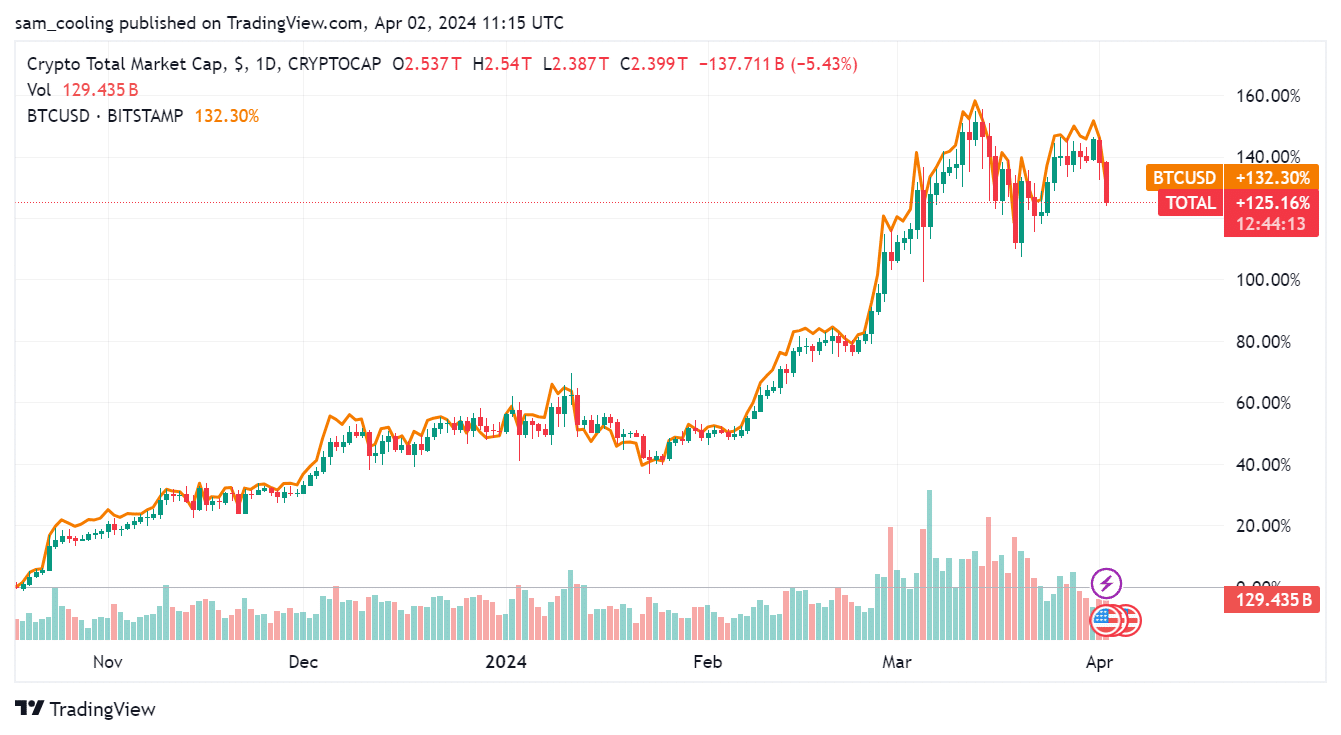Click the 2024 label on time axis

pyautogui.click(x=504, y=662)
